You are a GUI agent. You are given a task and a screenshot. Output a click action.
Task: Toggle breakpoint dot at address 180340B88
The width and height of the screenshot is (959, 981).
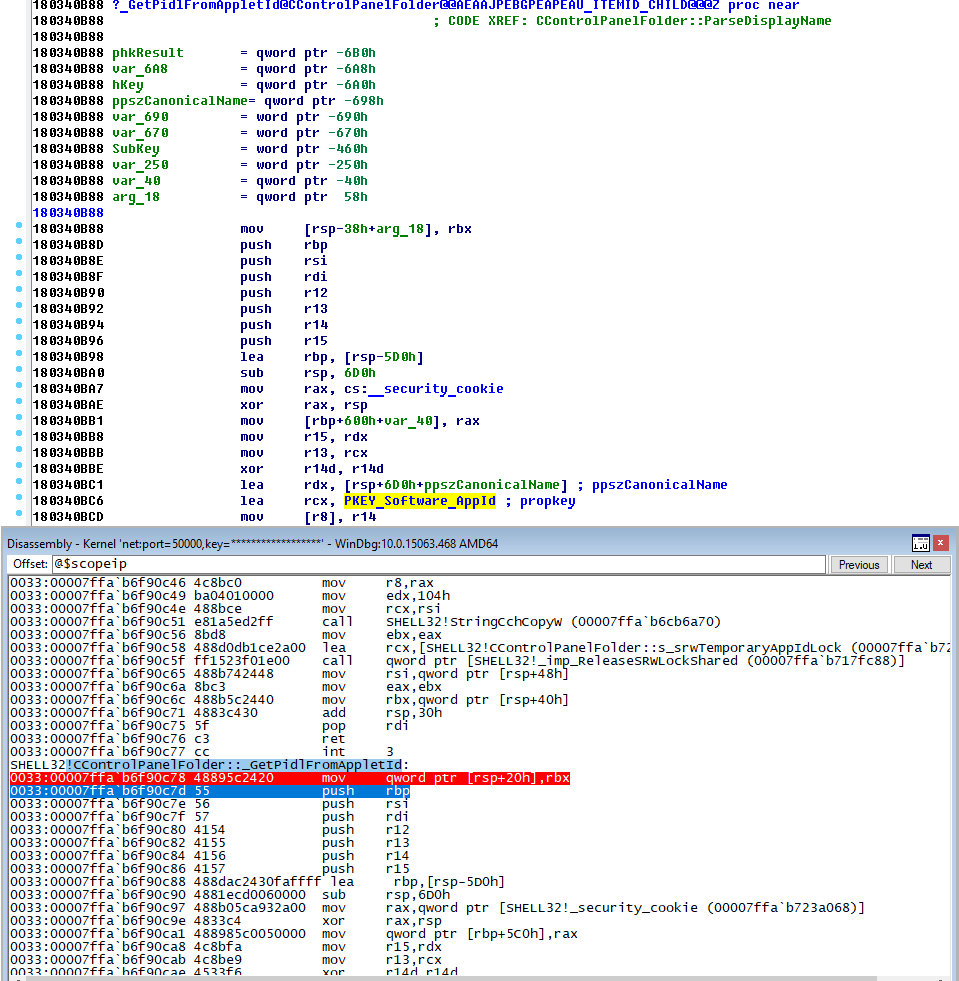coord(19,228)
